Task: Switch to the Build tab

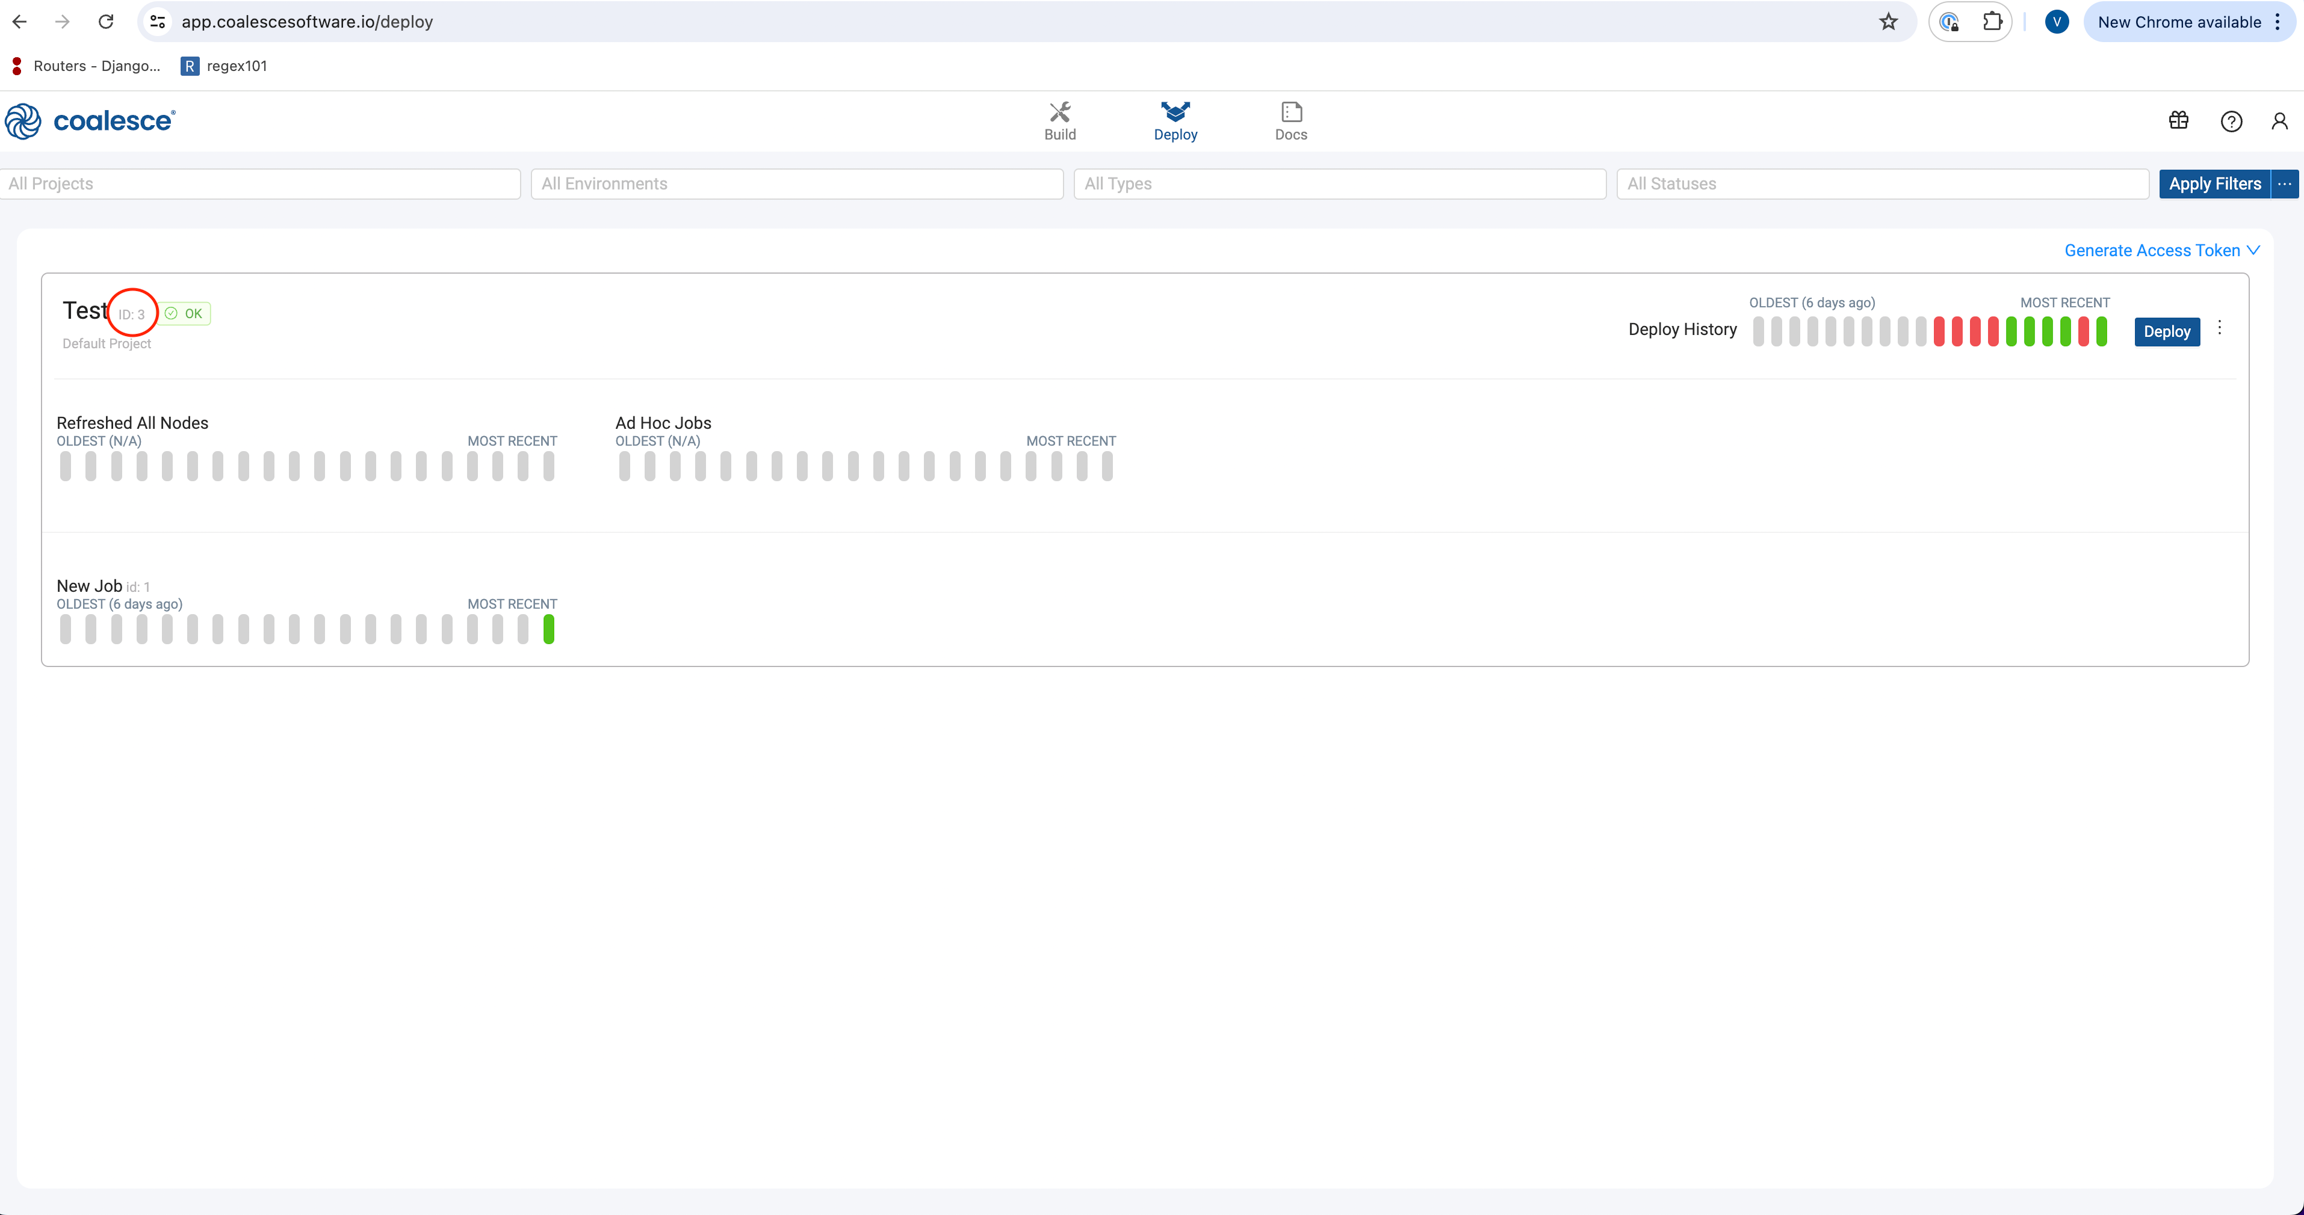Action: click(1060, 121)
